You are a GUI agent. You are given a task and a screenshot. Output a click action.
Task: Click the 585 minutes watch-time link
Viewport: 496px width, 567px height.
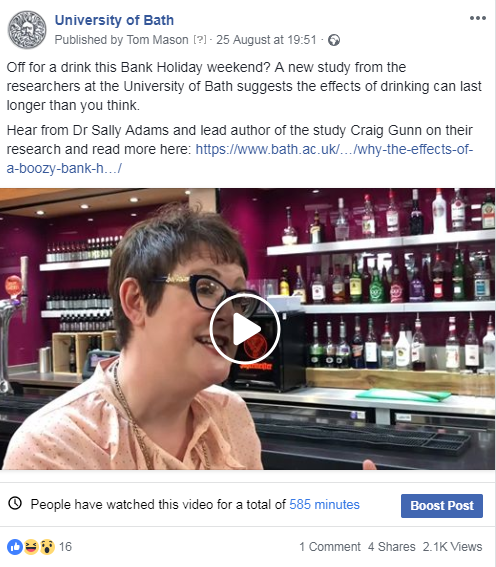324,504
